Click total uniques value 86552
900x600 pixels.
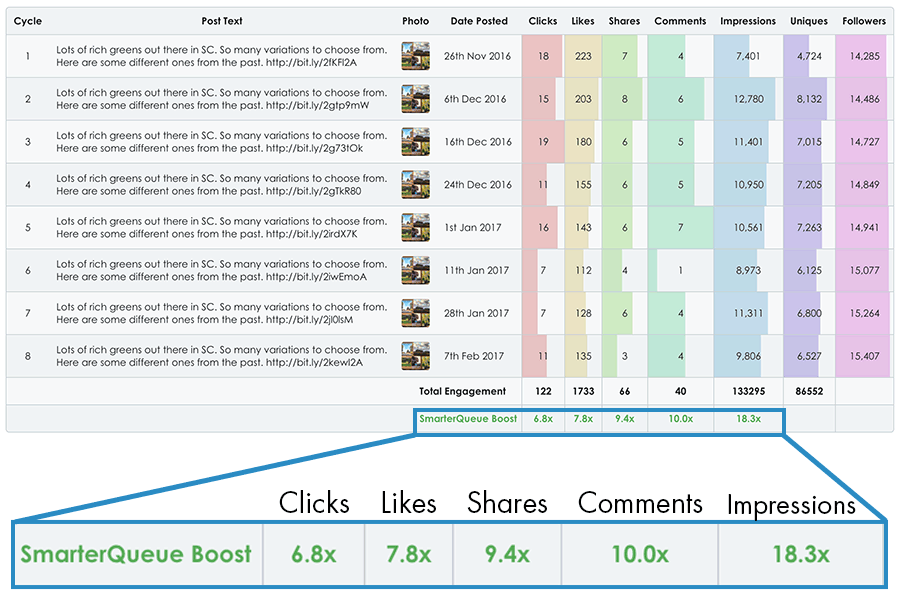pos(809,392)
